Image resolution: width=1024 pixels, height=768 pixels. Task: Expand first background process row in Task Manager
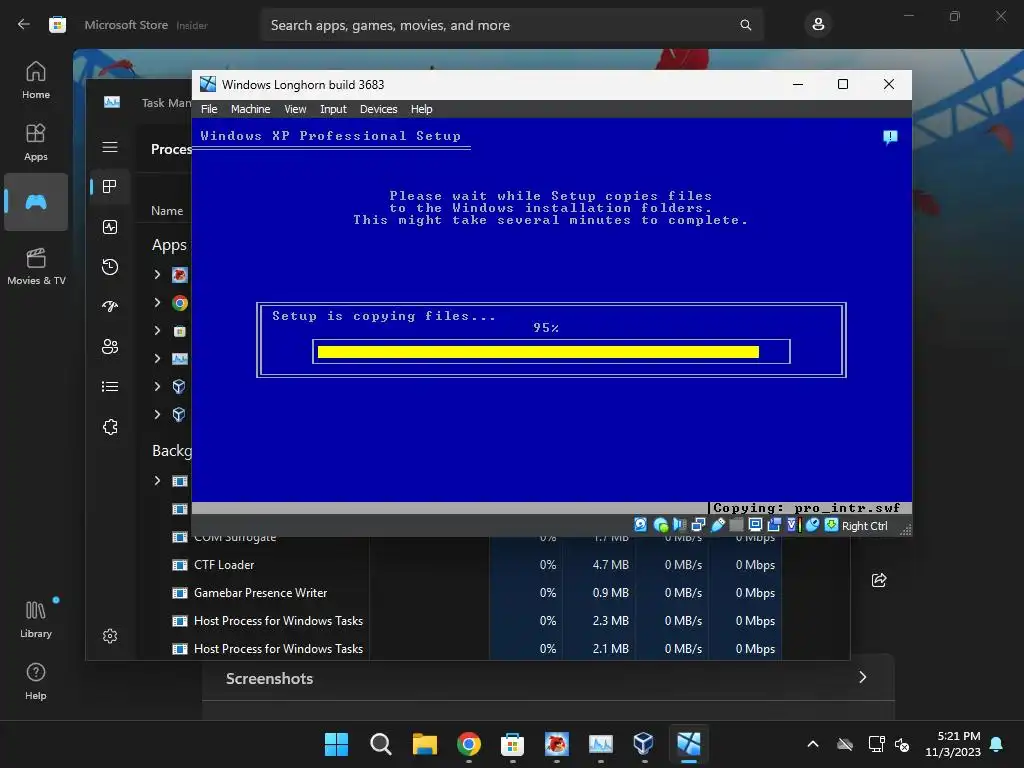[157, 481]
